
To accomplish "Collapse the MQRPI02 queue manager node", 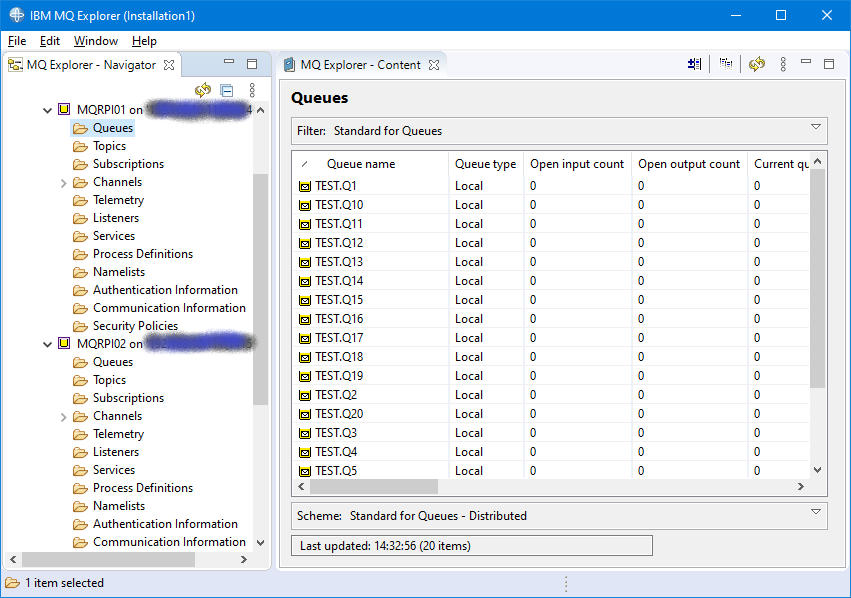I will 46,343.
